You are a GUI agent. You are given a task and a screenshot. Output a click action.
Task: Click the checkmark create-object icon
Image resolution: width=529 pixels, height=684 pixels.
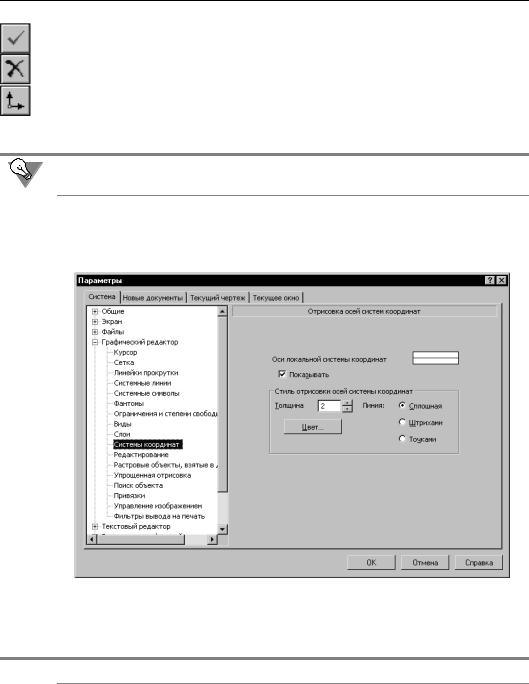coord(15,38)
